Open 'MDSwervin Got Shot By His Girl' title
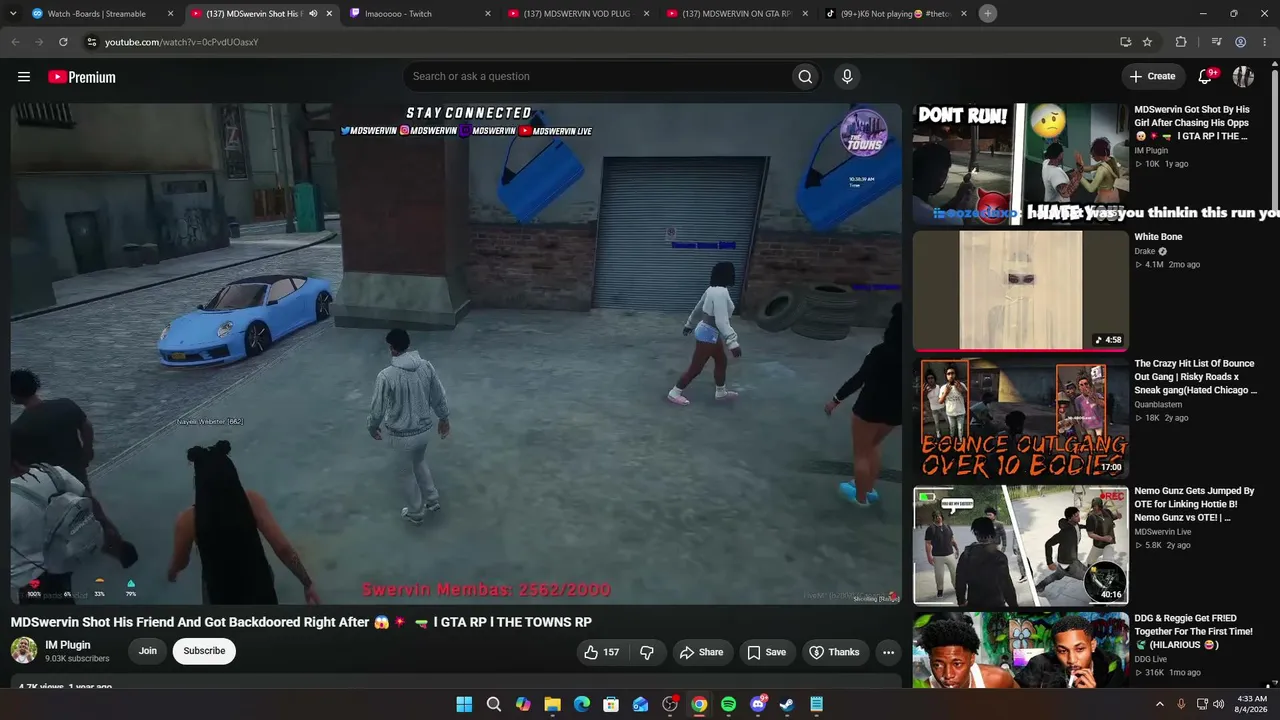 click(x=1193, y=123)
